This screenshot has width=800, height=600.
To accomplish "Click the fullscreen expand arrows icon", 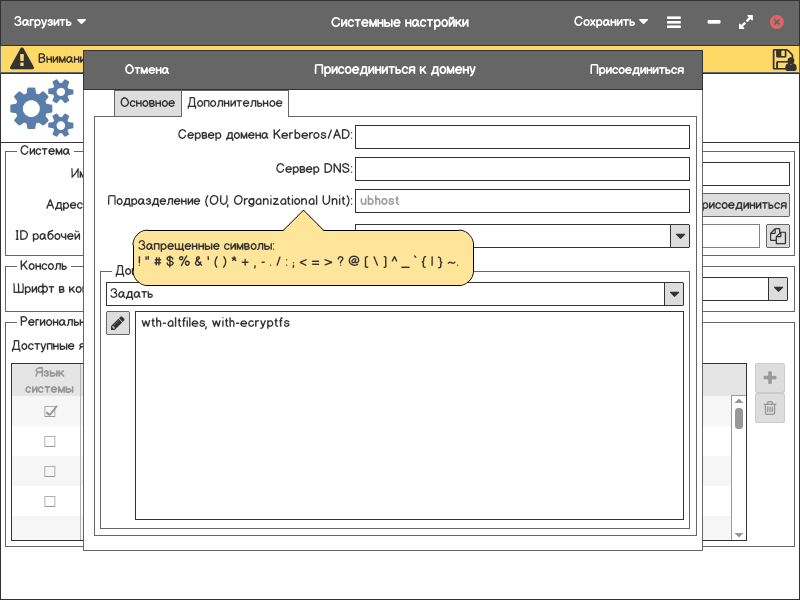I will pos(745,22).
